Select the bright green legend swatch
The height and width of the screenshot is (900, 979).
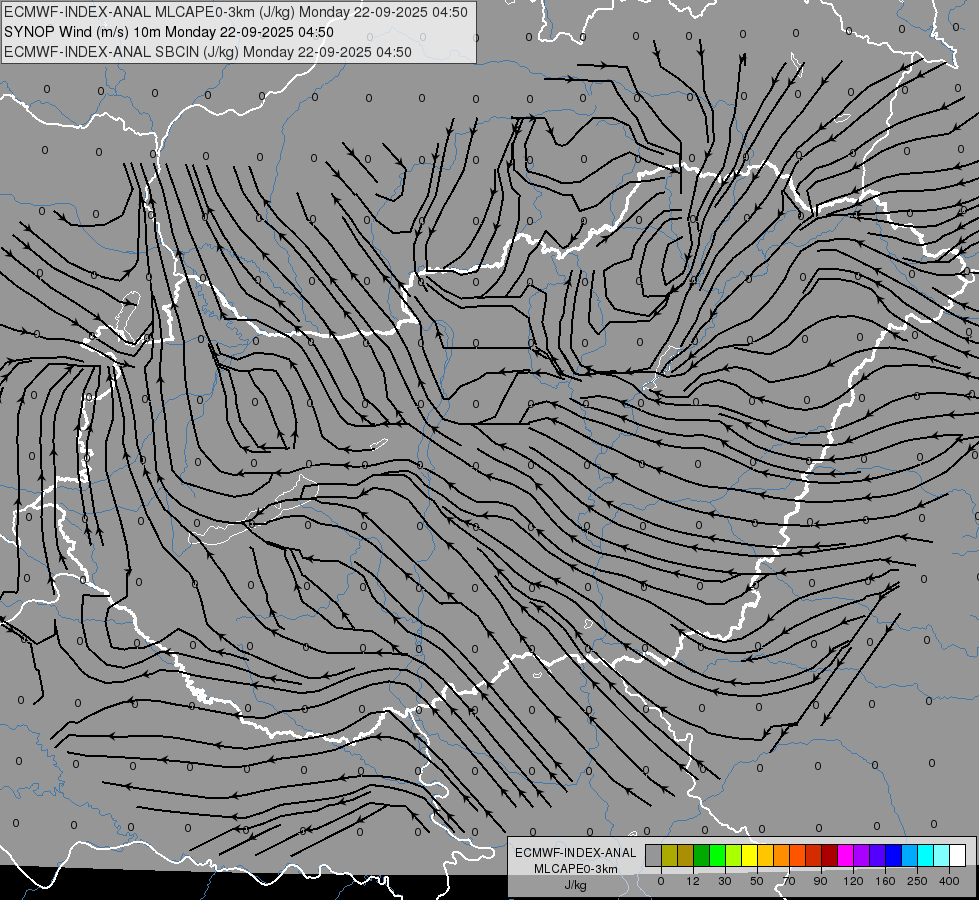(x=717, y=855)
